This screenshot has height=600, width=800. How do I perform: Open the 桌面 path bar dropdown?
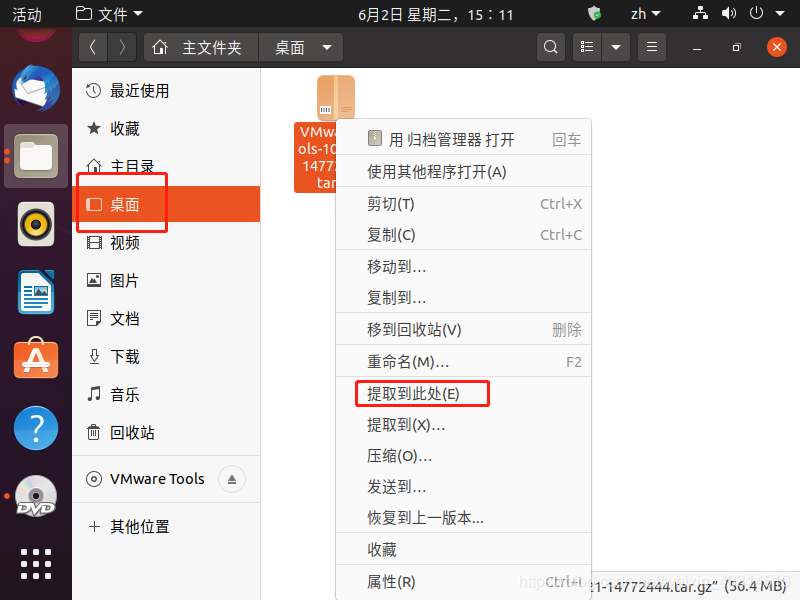(326, 47)
